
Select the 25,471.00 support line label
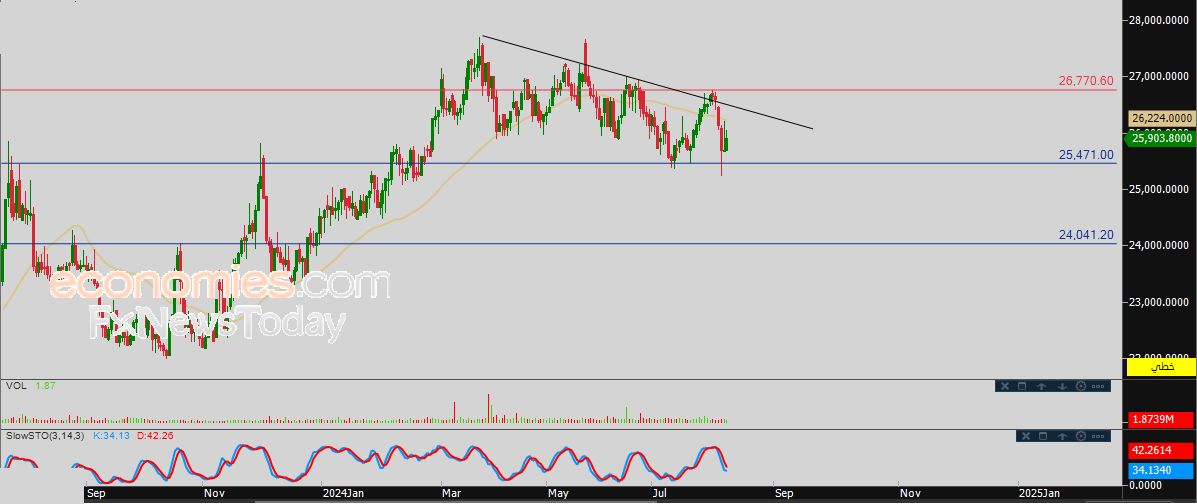tap(1086, 155)
